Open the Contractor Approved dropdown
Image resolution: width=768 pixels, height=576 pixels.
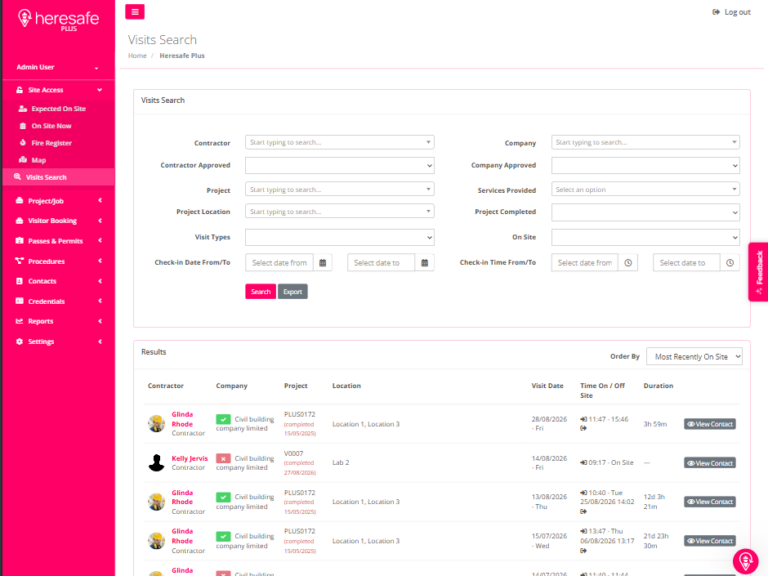tap(339, 166)
